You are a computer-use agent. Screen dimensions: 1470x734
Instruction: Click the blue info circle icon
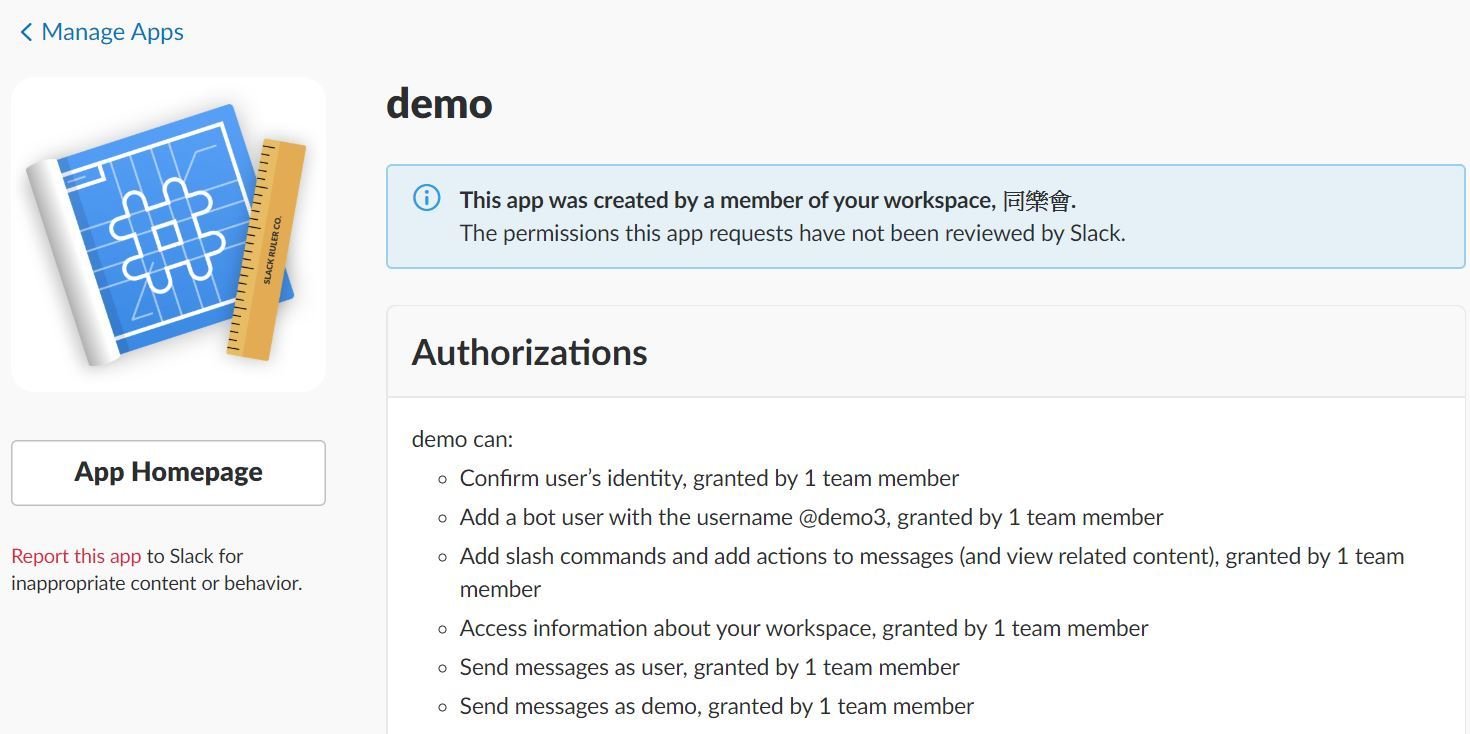pyautogui.click(x=426, y=198)
